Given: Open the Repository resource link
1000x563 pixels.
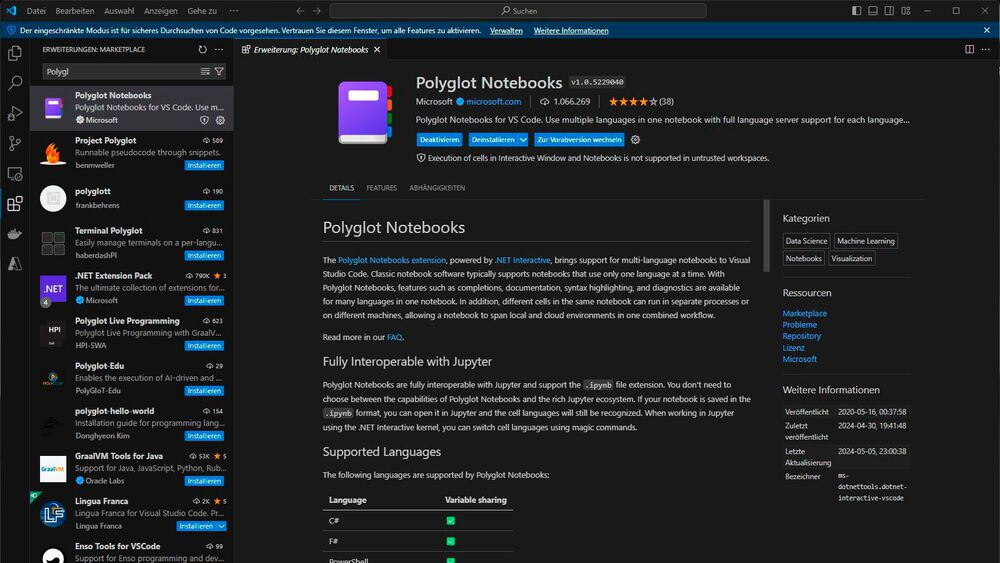Looking at the screenshot, I should tap(802, 336).
